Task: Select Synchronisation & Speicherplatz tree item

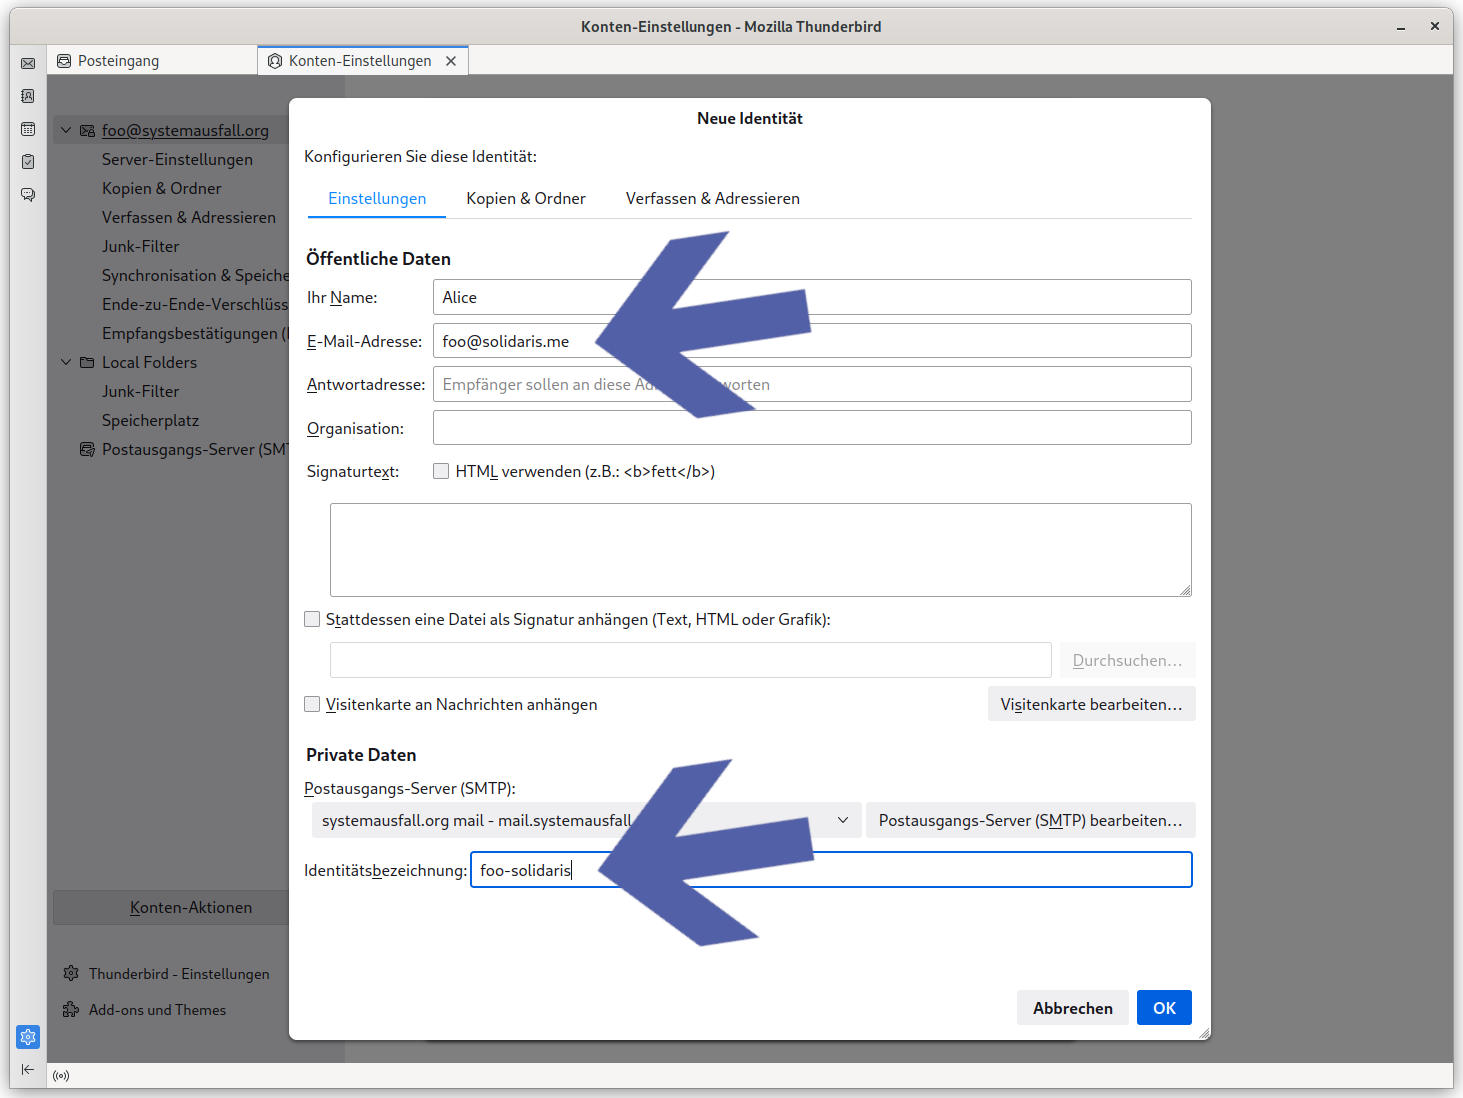Action: [x=195, y=275]
